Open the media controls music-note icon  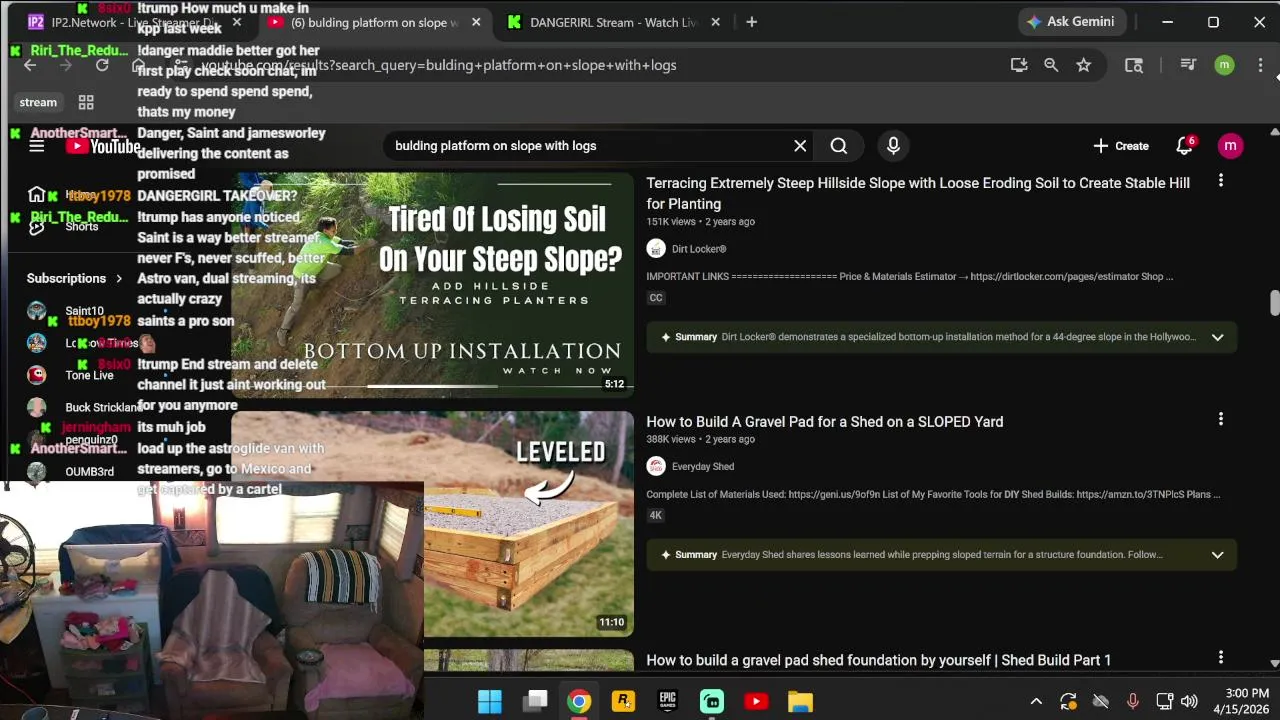pyautogui.click(x=1188, y=65)
